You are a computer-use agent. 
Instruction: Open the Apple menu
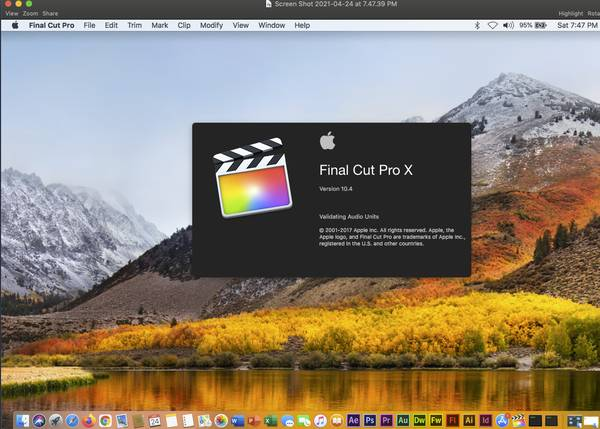point(15,25)
